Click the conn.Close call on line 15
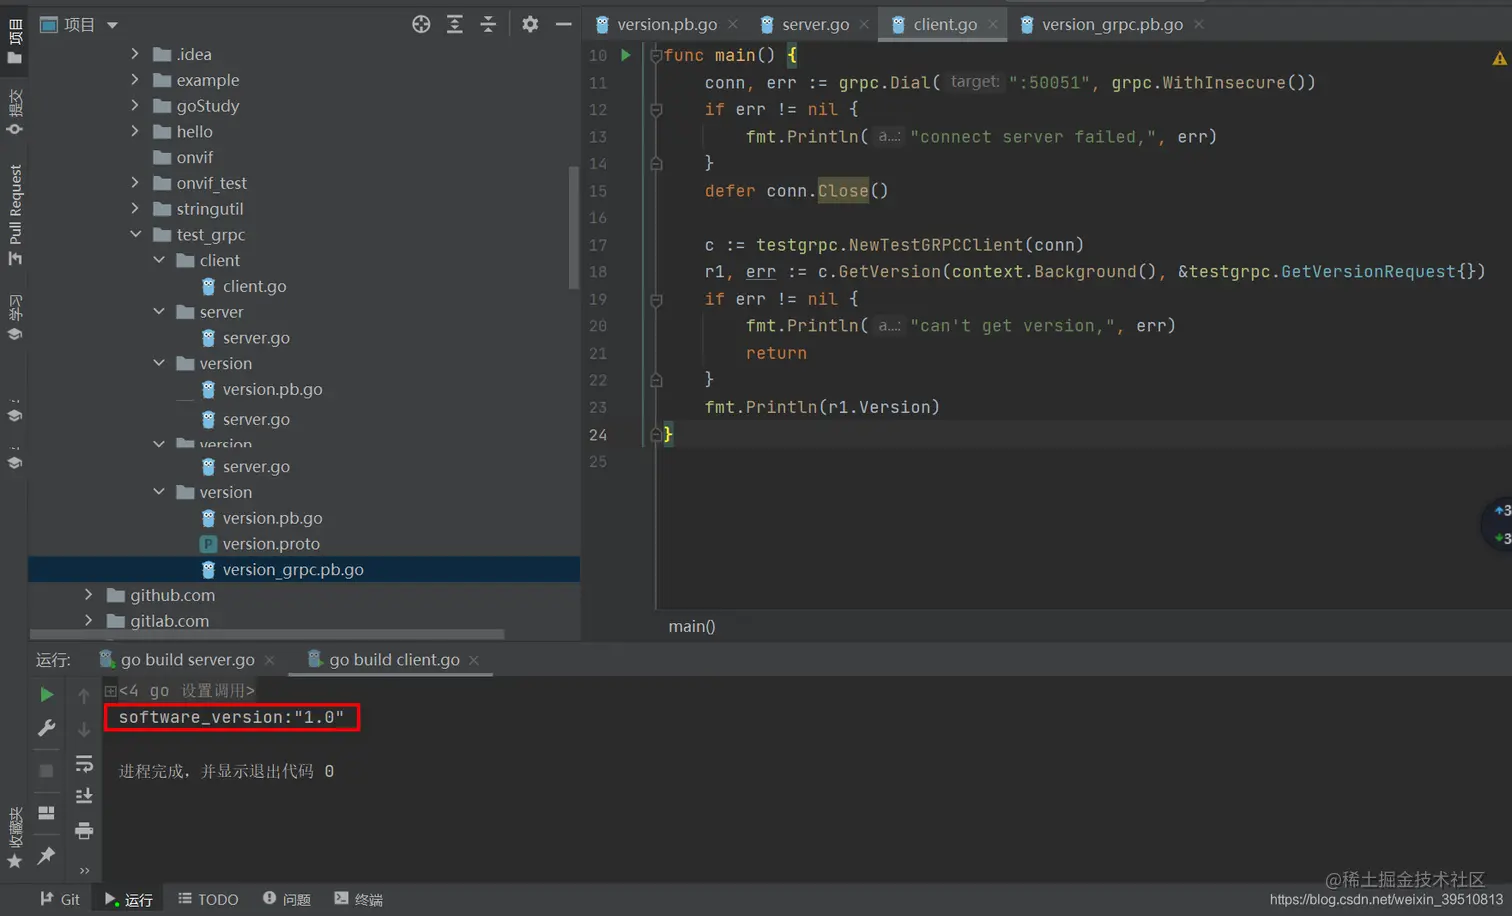Screen dimensions: 1512x916 (827, 191)
